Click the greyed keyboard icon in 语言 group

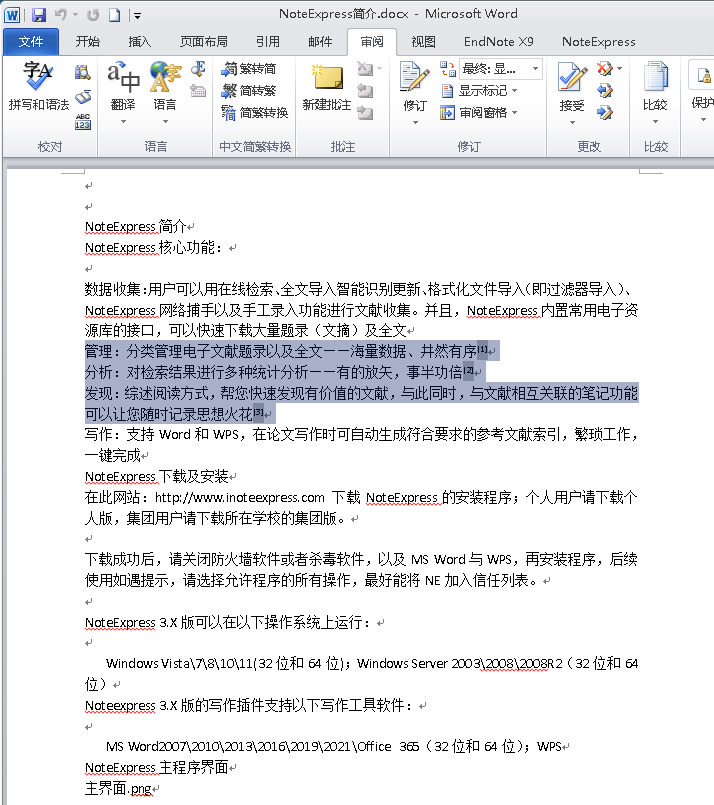pos(198,91)
